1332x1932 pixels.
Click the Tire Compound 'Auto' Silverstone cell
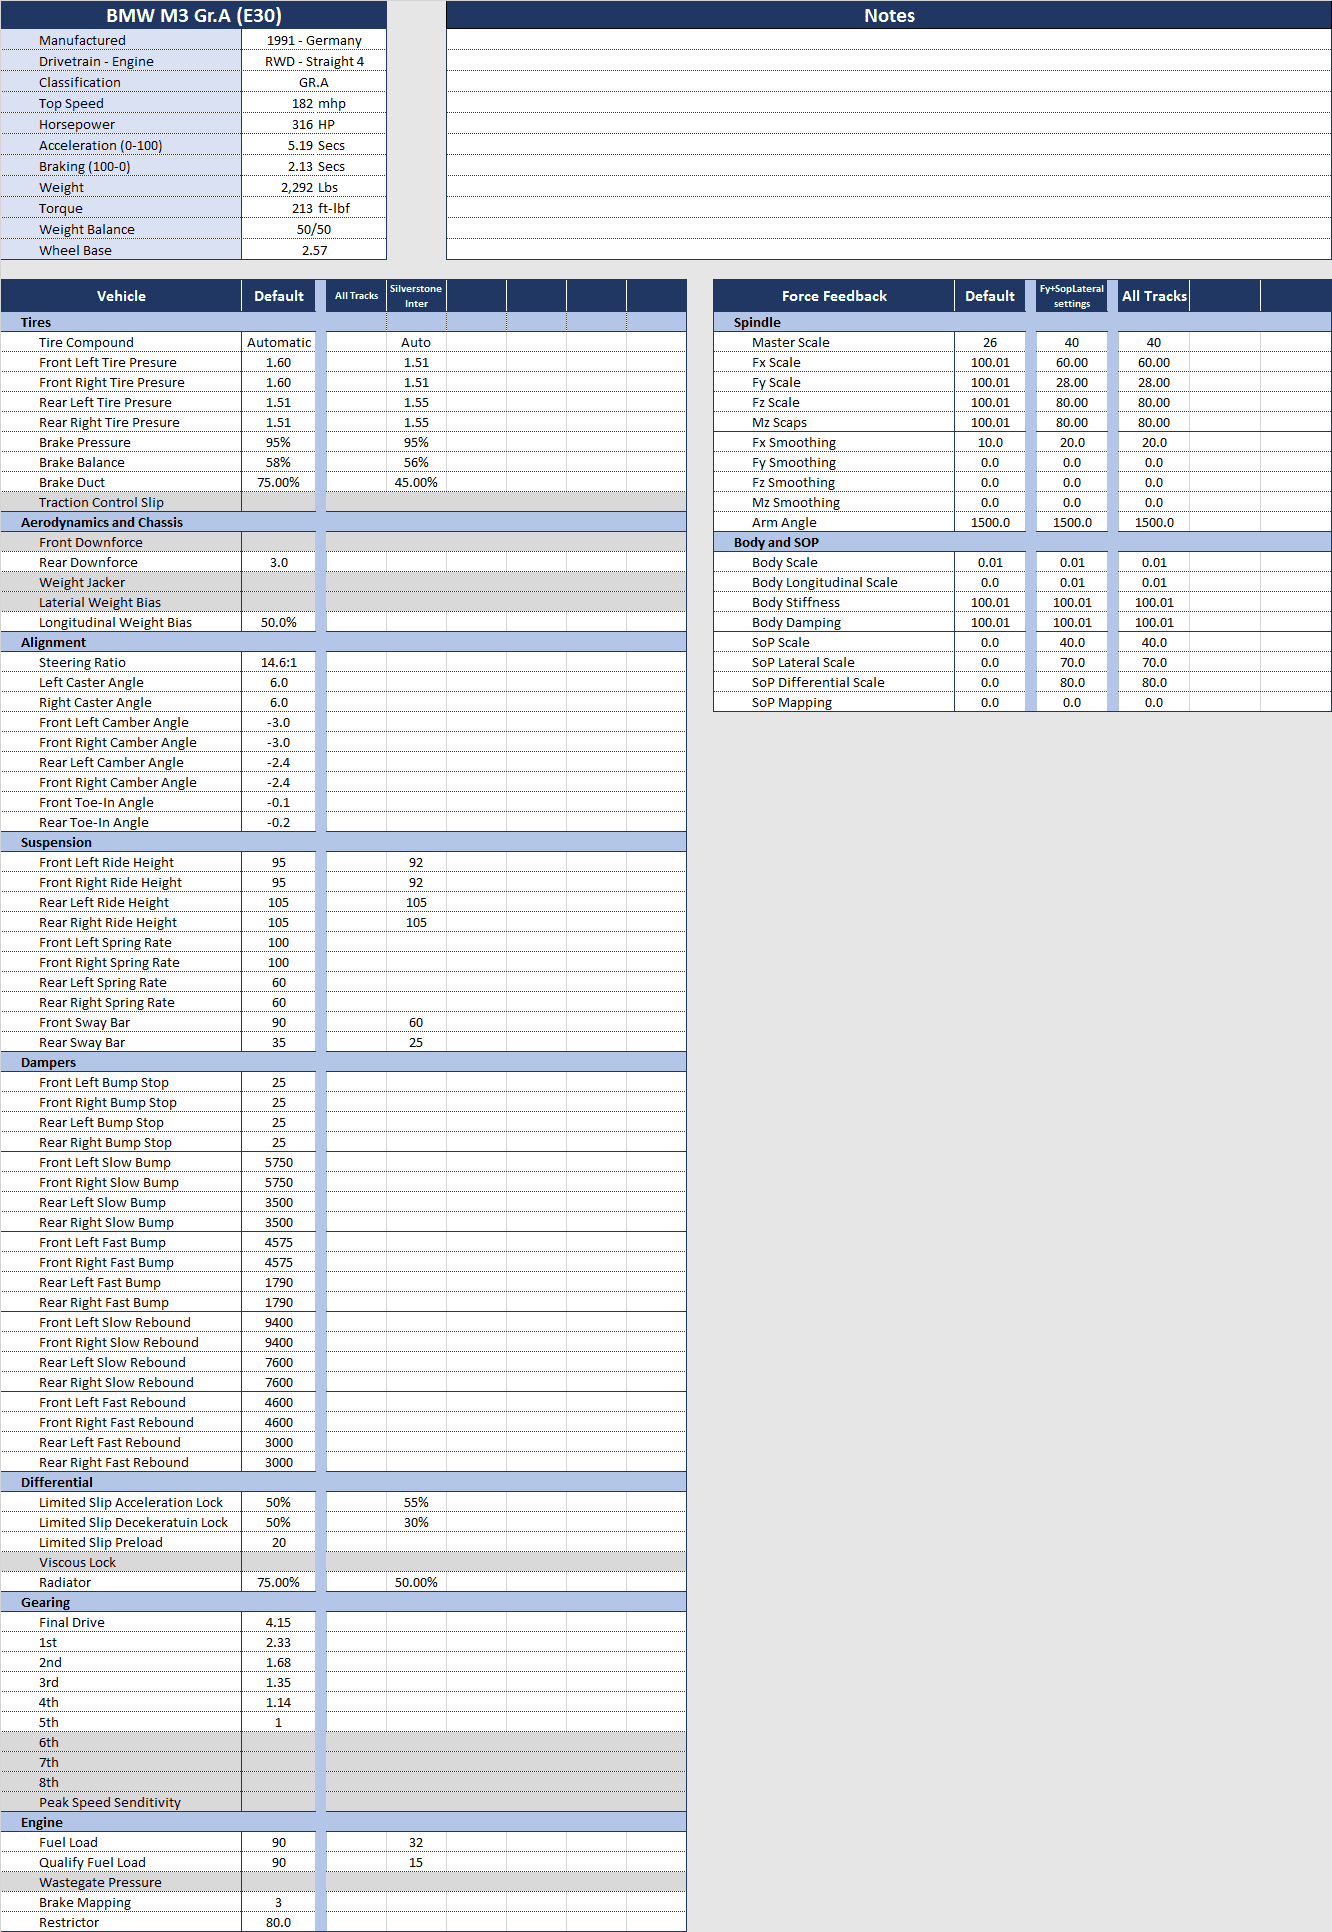[416, 342]
